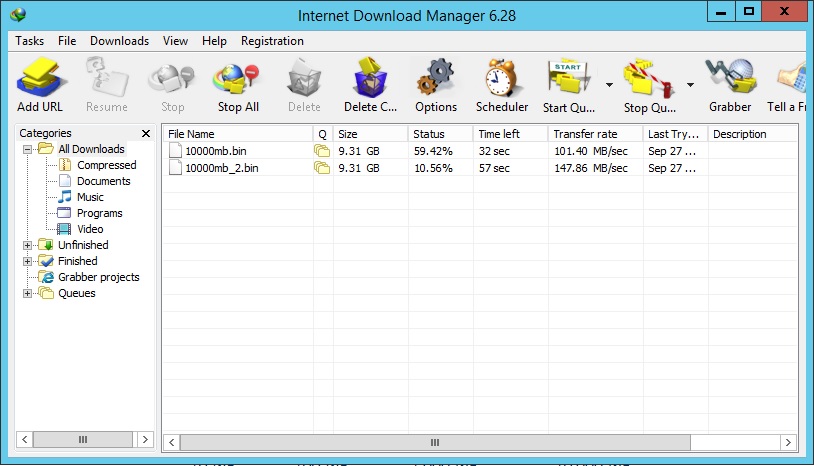This screenshot has height=466, width=814.
Task: Expand the Queues tree node
Action: click(x=28, y=293)
